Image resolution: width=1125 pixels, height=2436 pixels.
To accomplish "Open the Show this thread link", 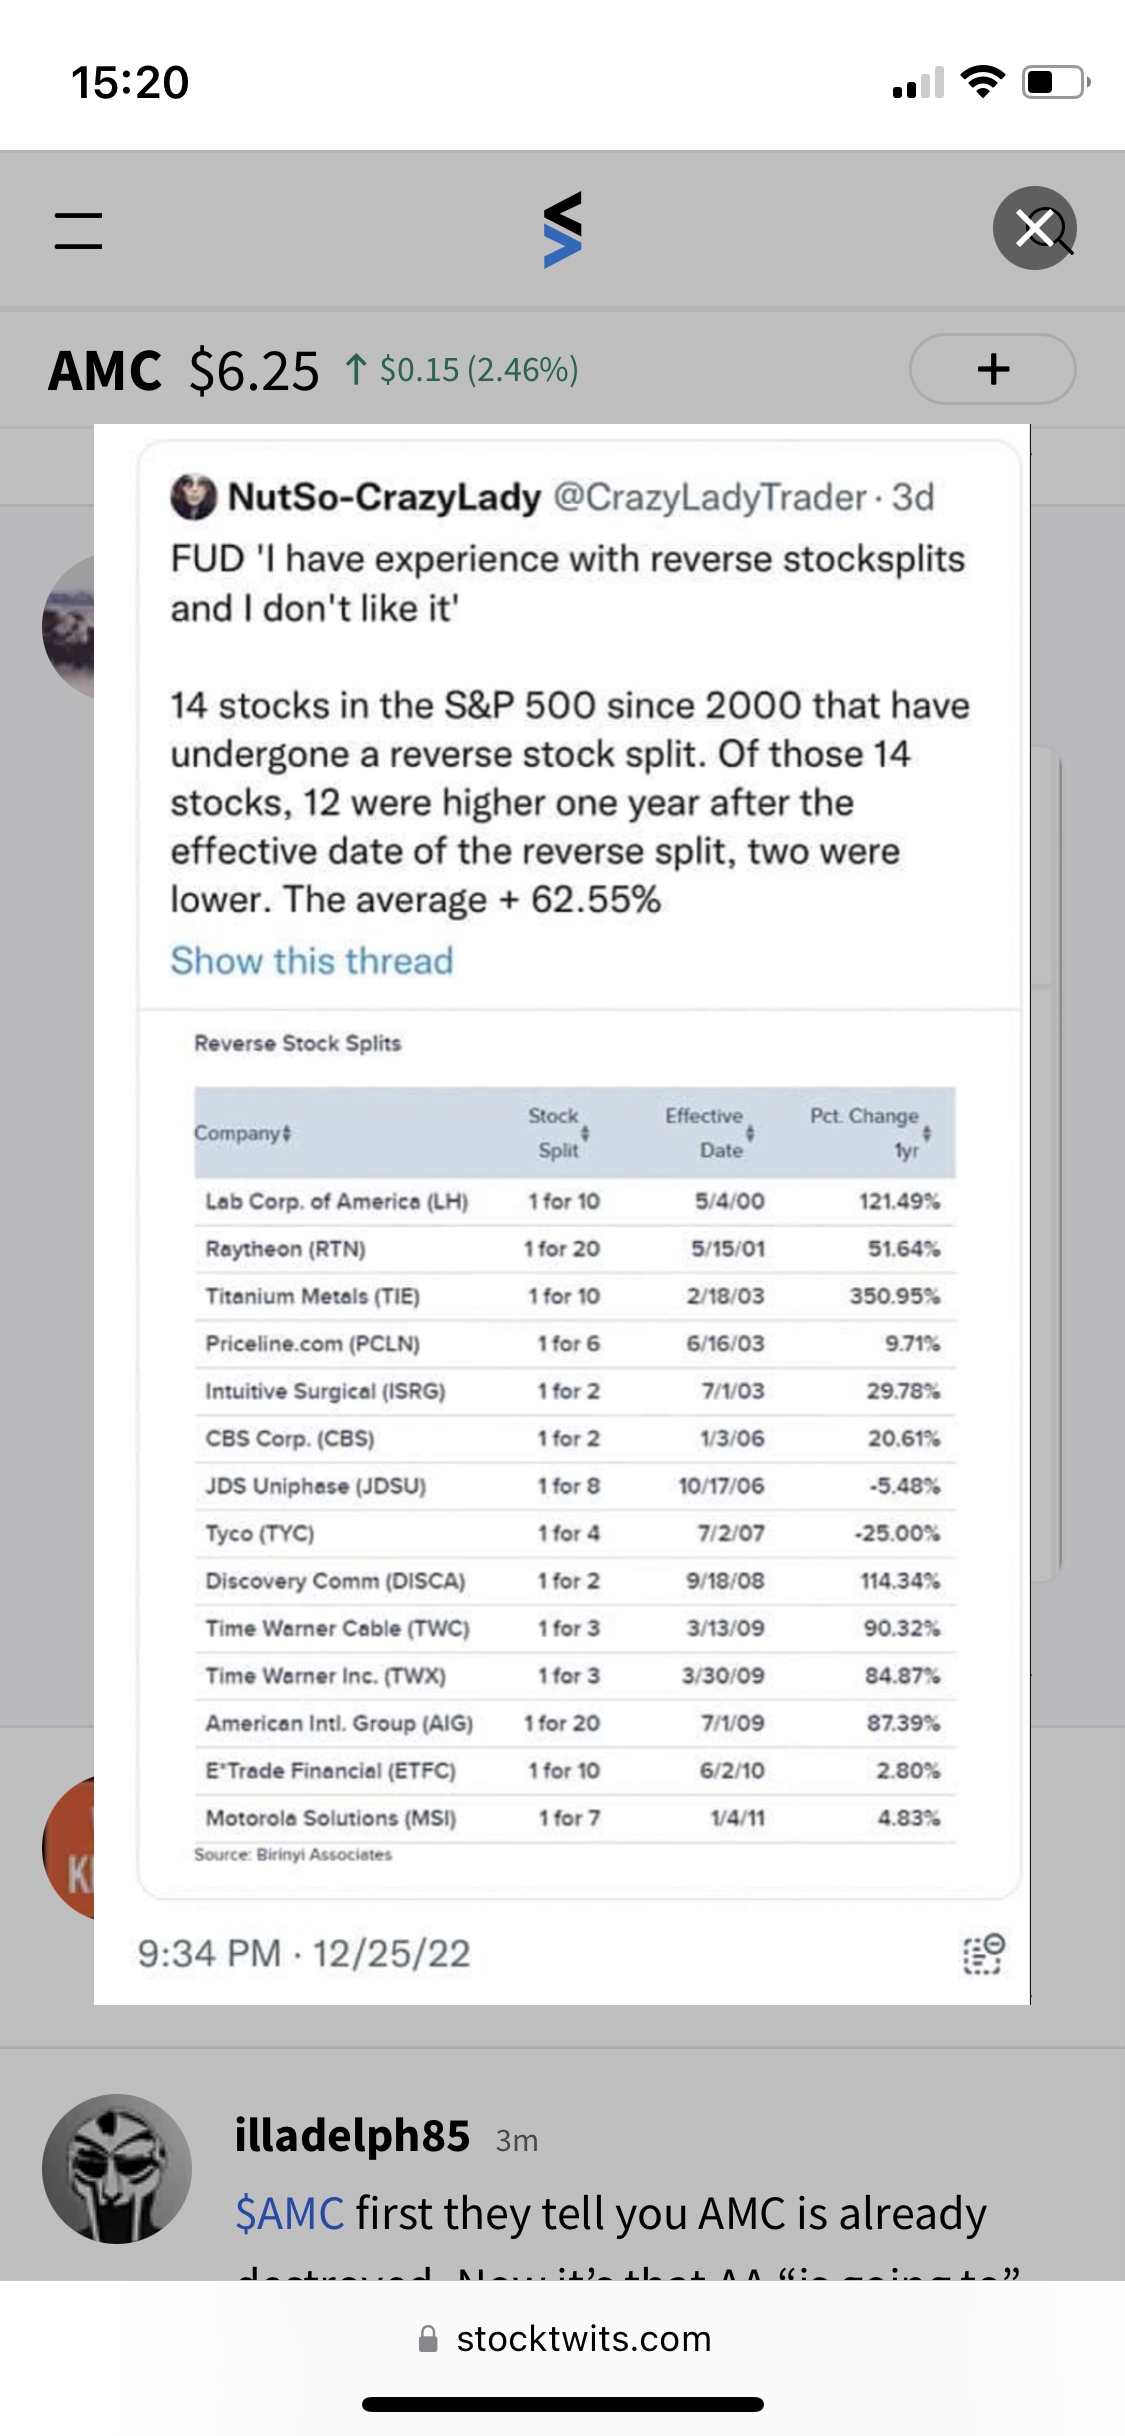I will [x=312, y=961].
